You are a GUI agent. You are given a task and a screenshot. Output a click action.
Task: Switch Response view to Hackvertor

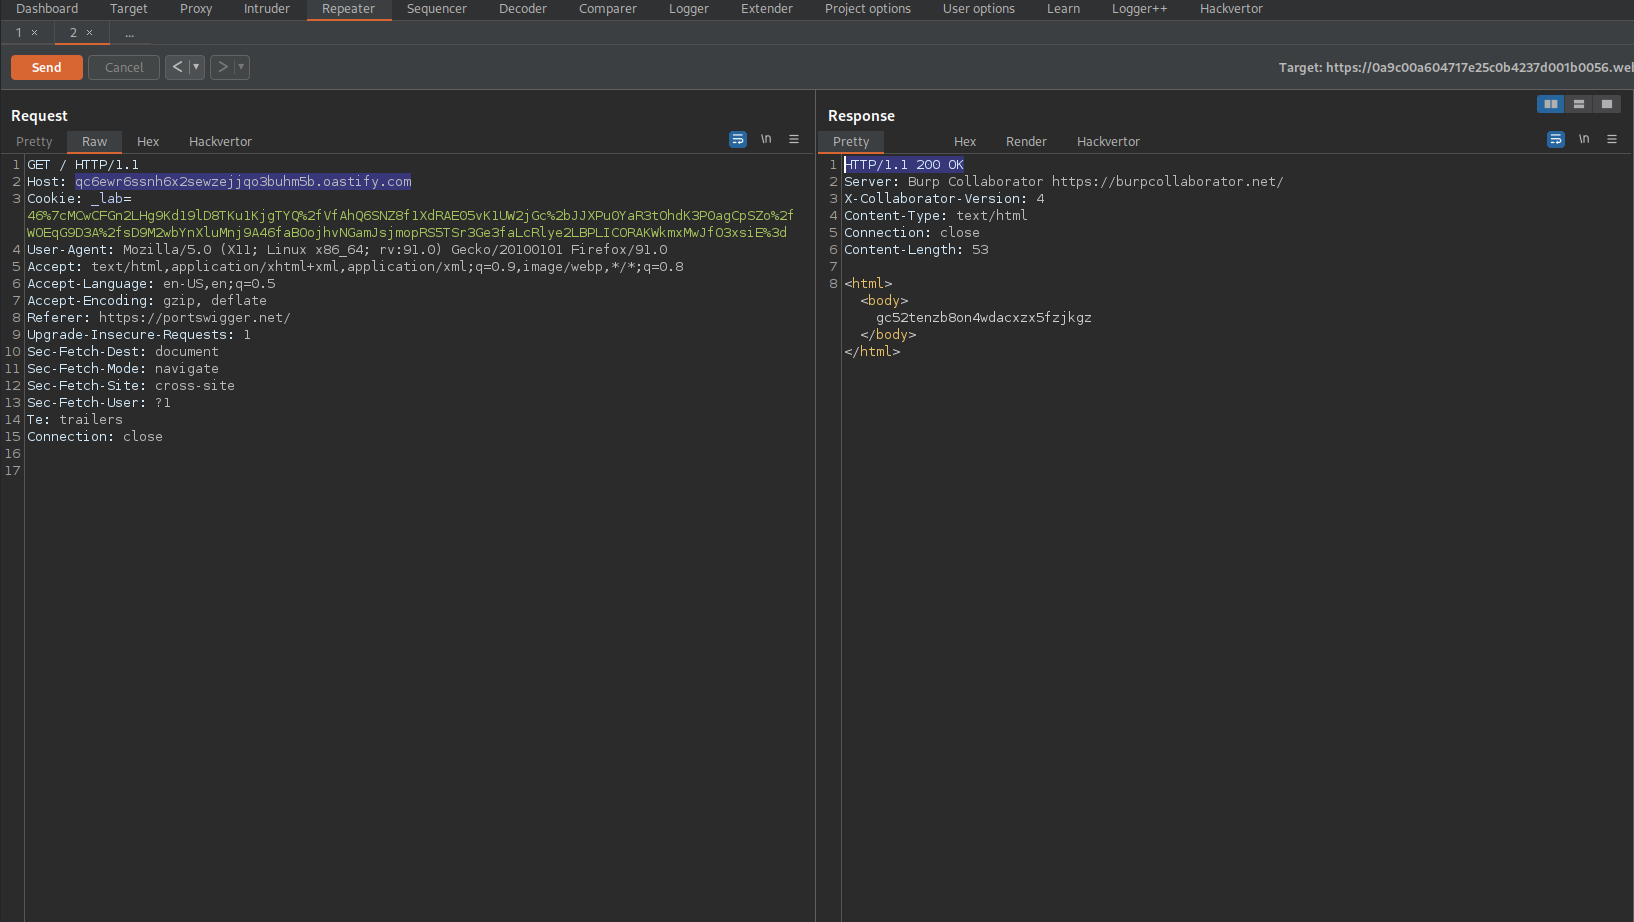[1109, 142]
